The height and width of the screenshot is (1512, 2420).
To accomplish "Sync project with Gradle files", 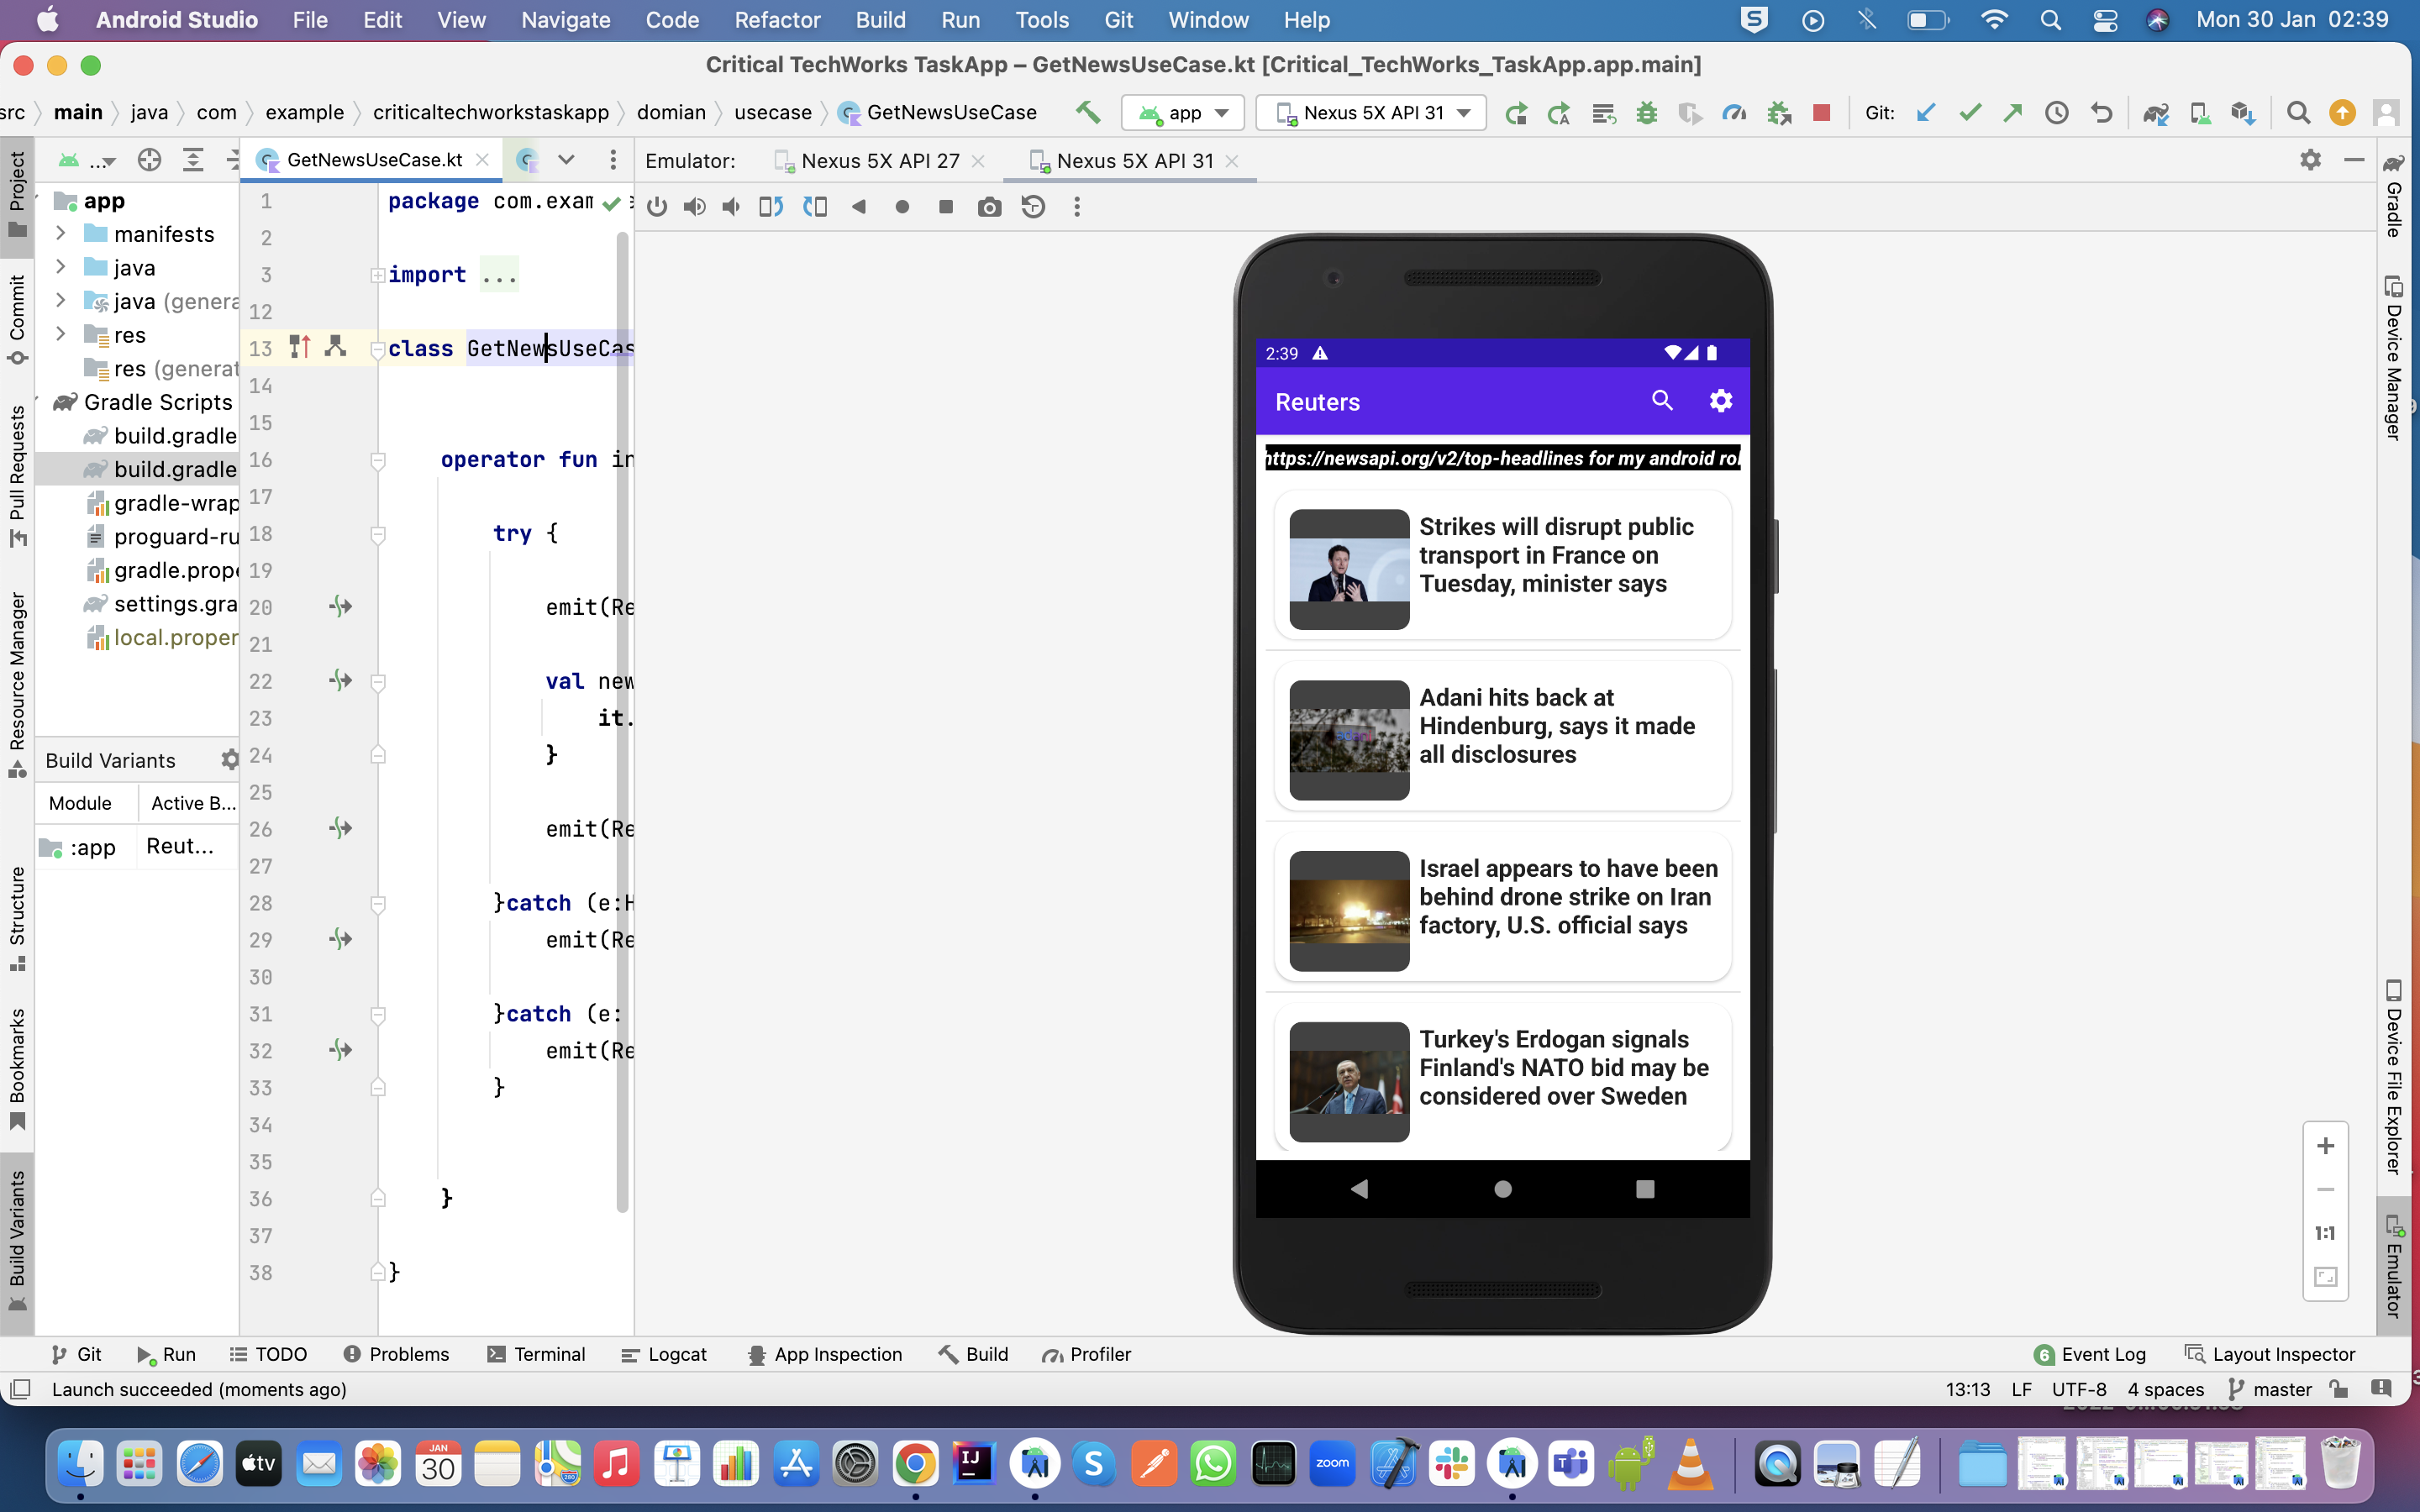I will pos(2157,112).
